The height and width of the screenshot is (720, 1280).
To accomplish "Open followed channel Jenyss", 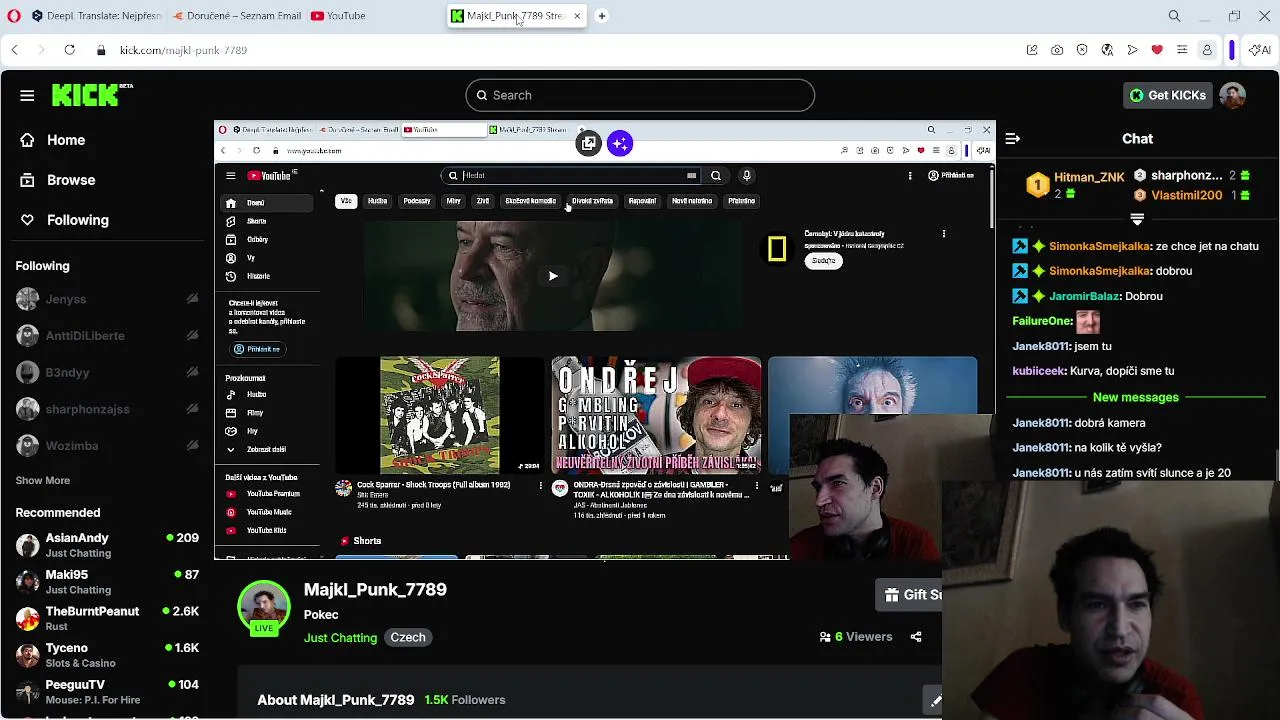I will click(66, 299).
